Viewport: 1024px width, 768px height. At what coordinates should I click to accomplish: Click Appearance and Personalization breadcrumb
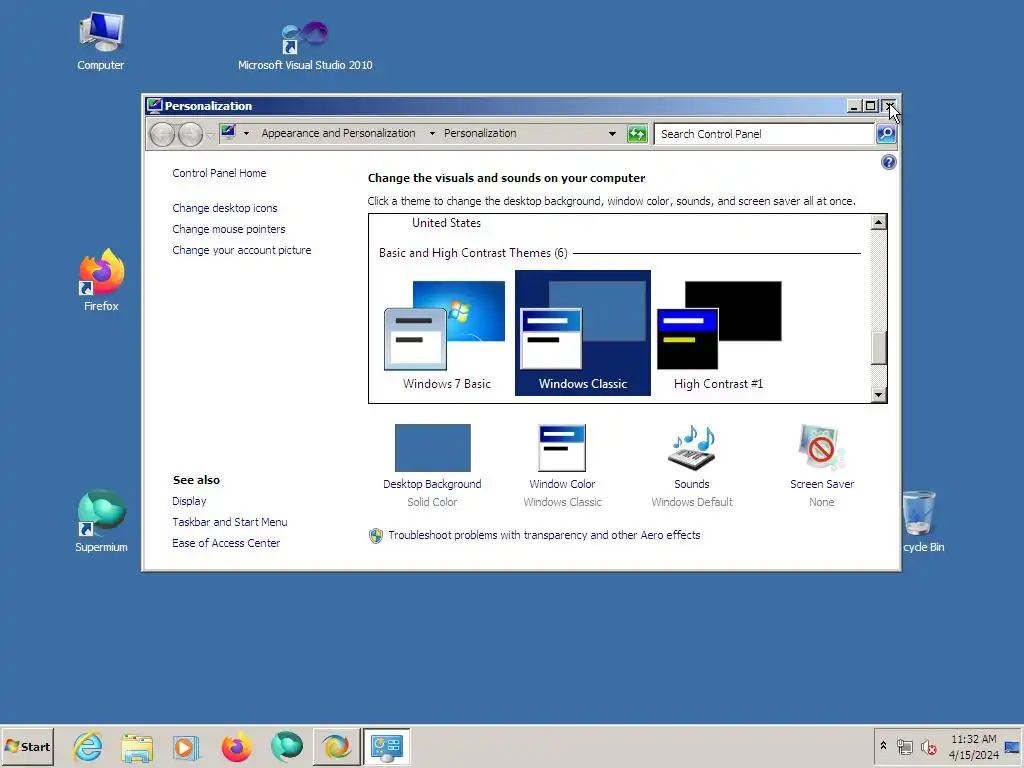(x=338, y=133)
